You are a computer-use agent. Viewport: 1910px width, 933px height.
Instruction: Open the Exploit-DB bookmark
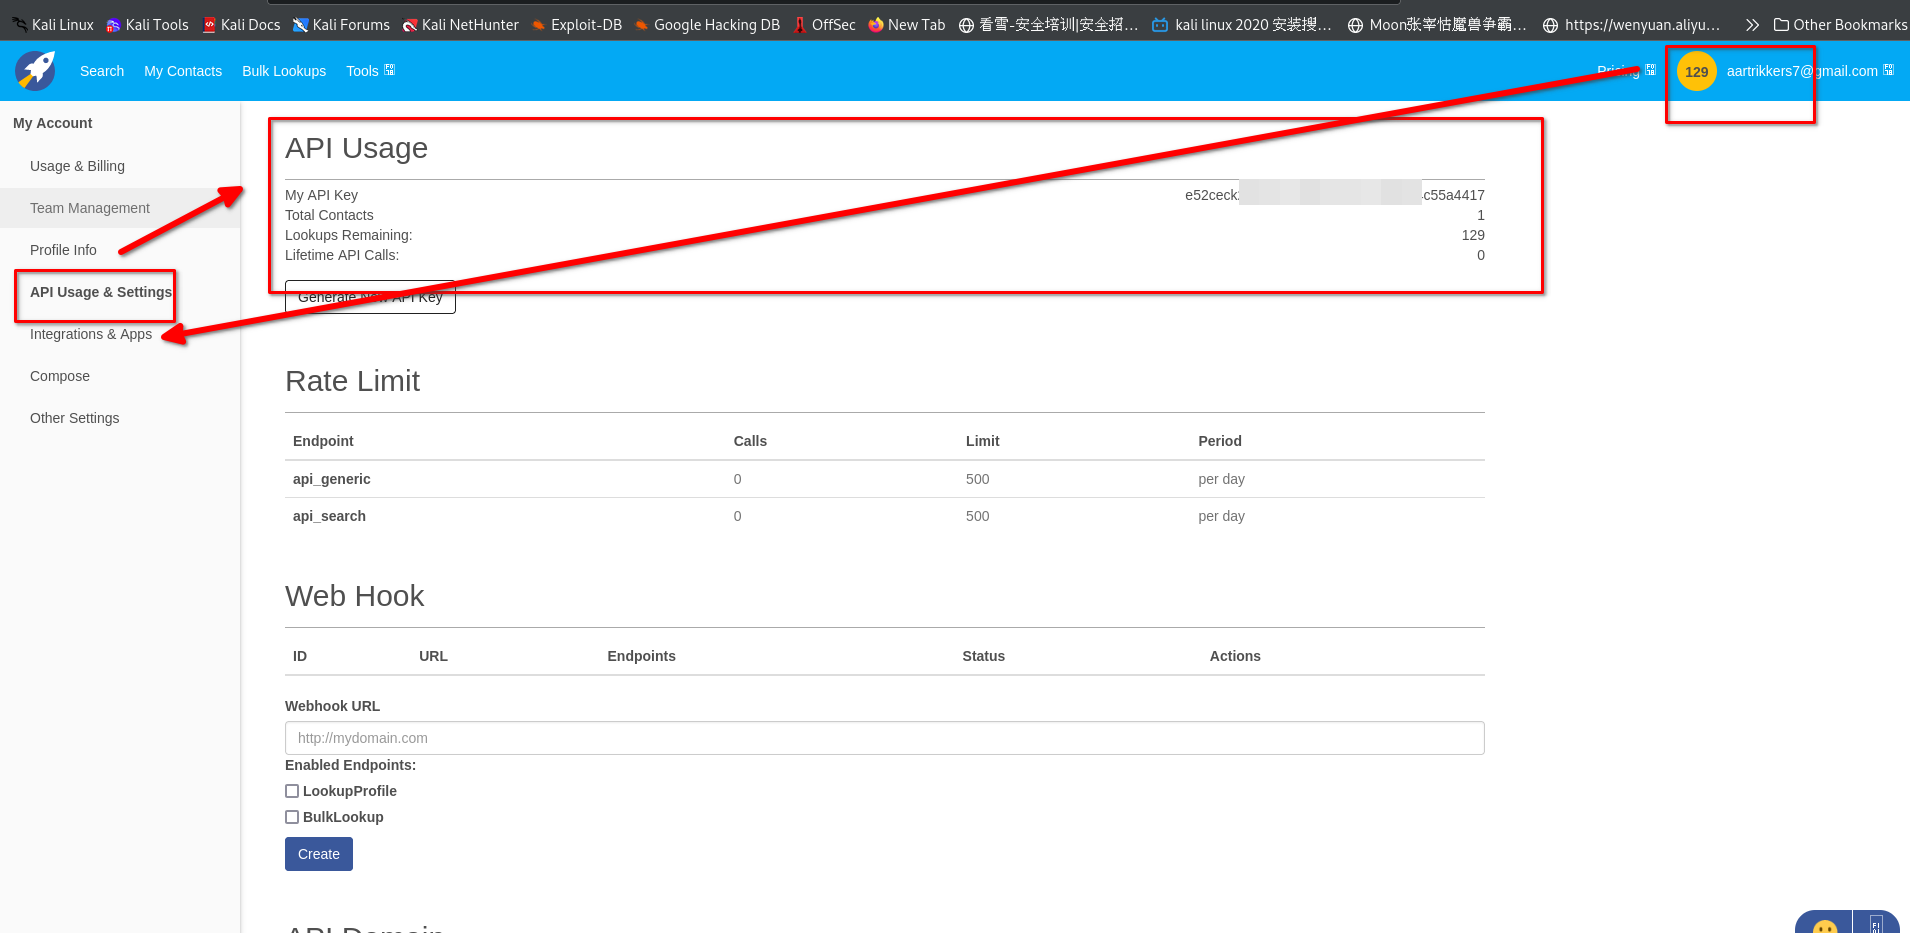(576, 25)
